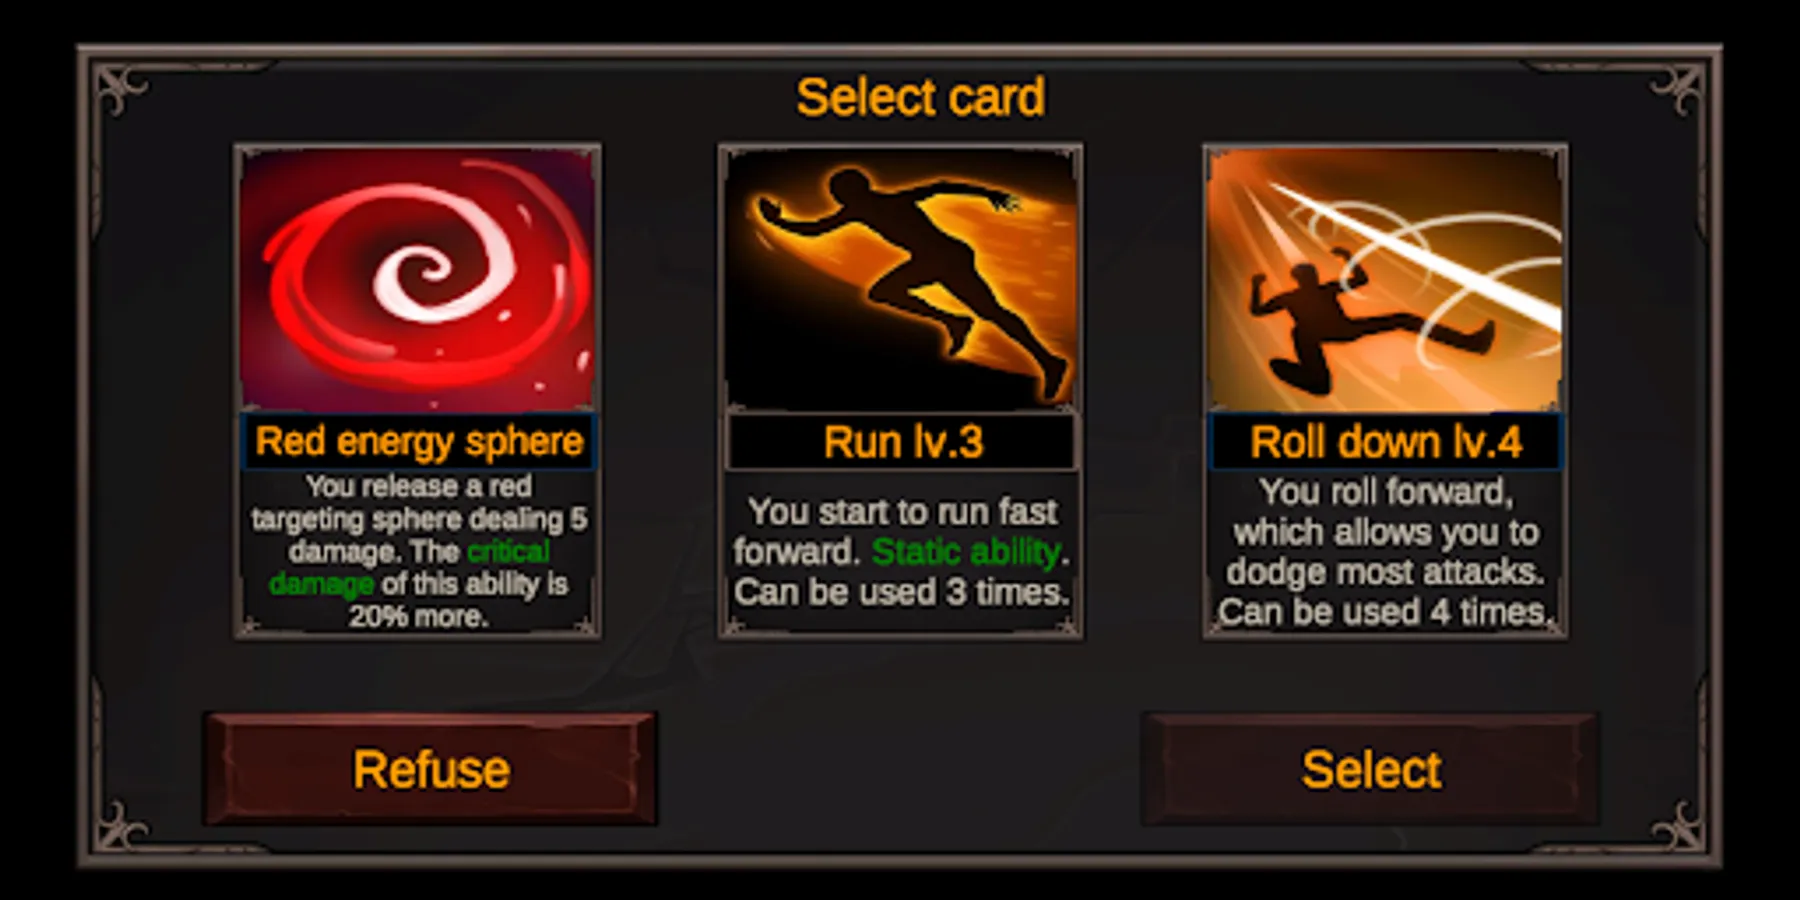Click the Refuse button
The width and height of the screenshot is (1800, 900).
pos(431,769)
